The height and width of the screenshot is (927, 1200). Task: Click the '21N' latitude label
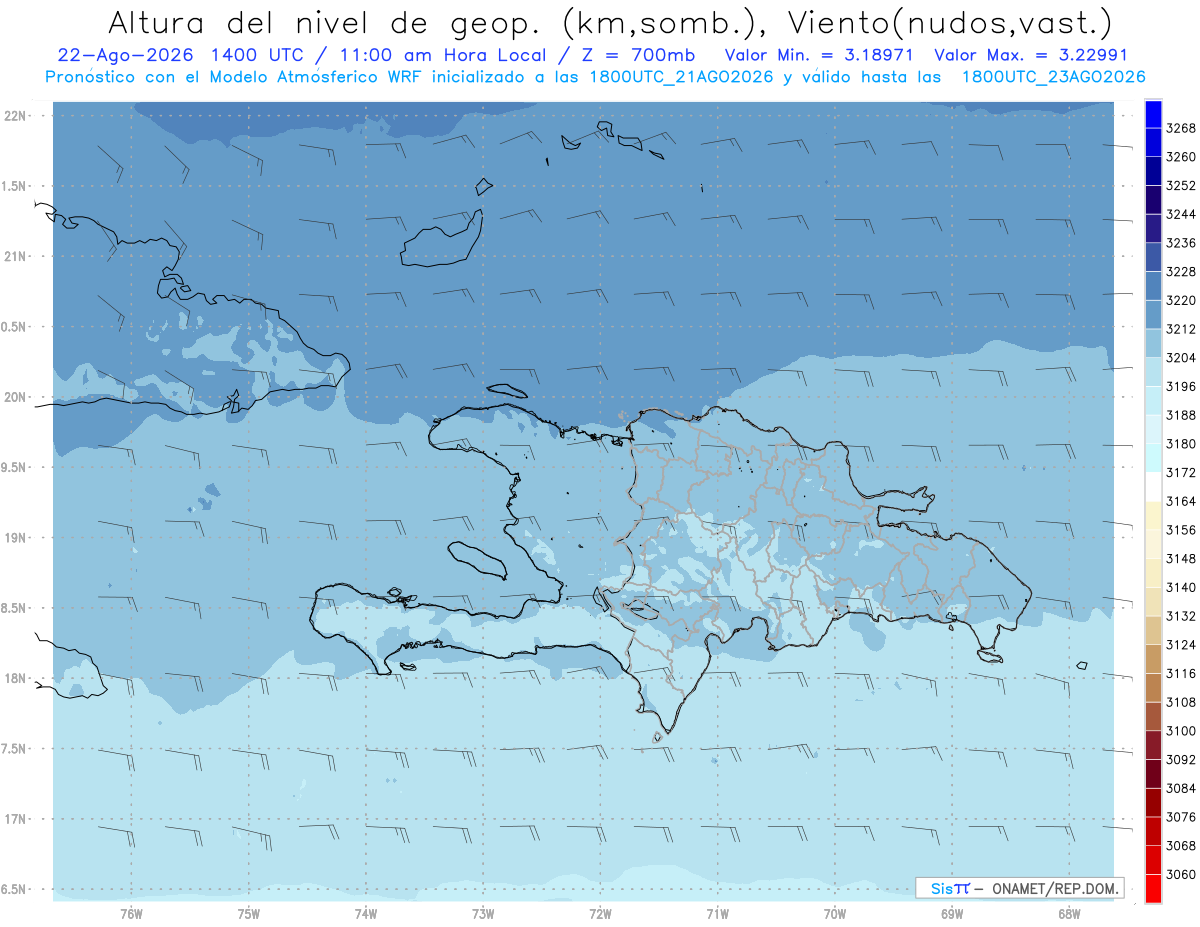click(15, 257)
